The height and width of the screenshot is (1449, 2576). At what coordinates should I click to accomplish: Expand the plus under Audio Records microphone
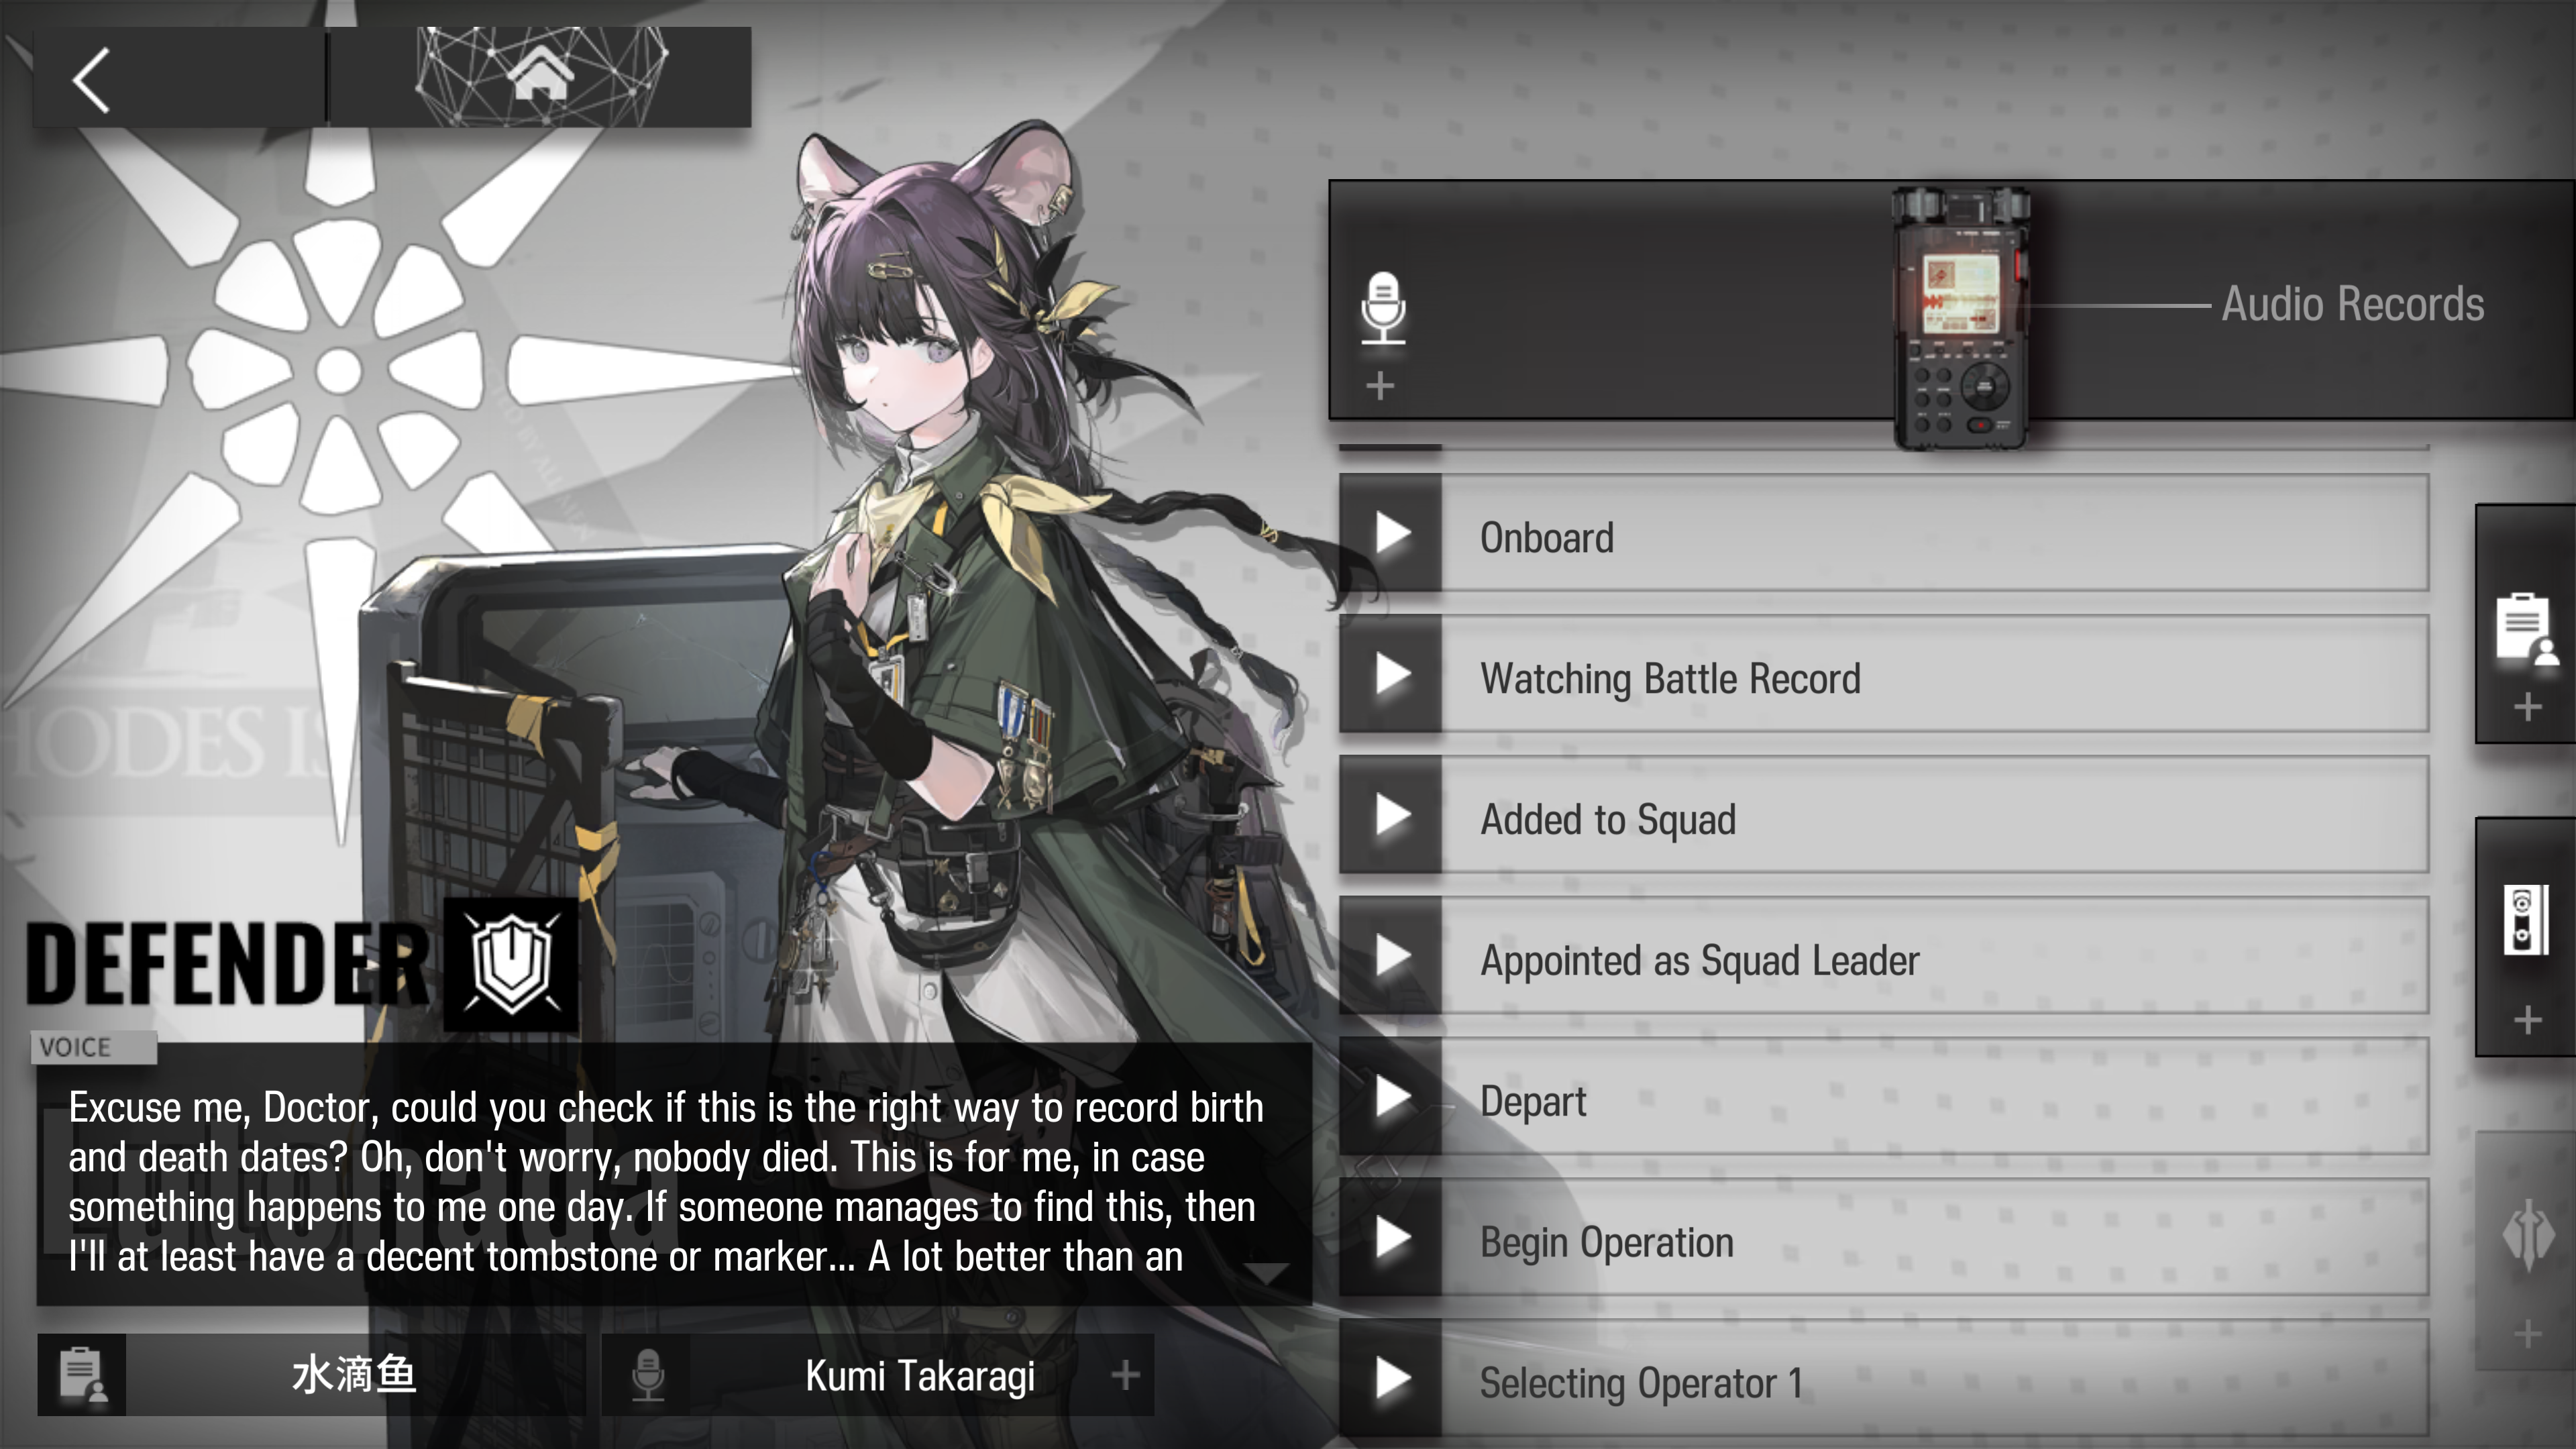[x=1380, y=385]
